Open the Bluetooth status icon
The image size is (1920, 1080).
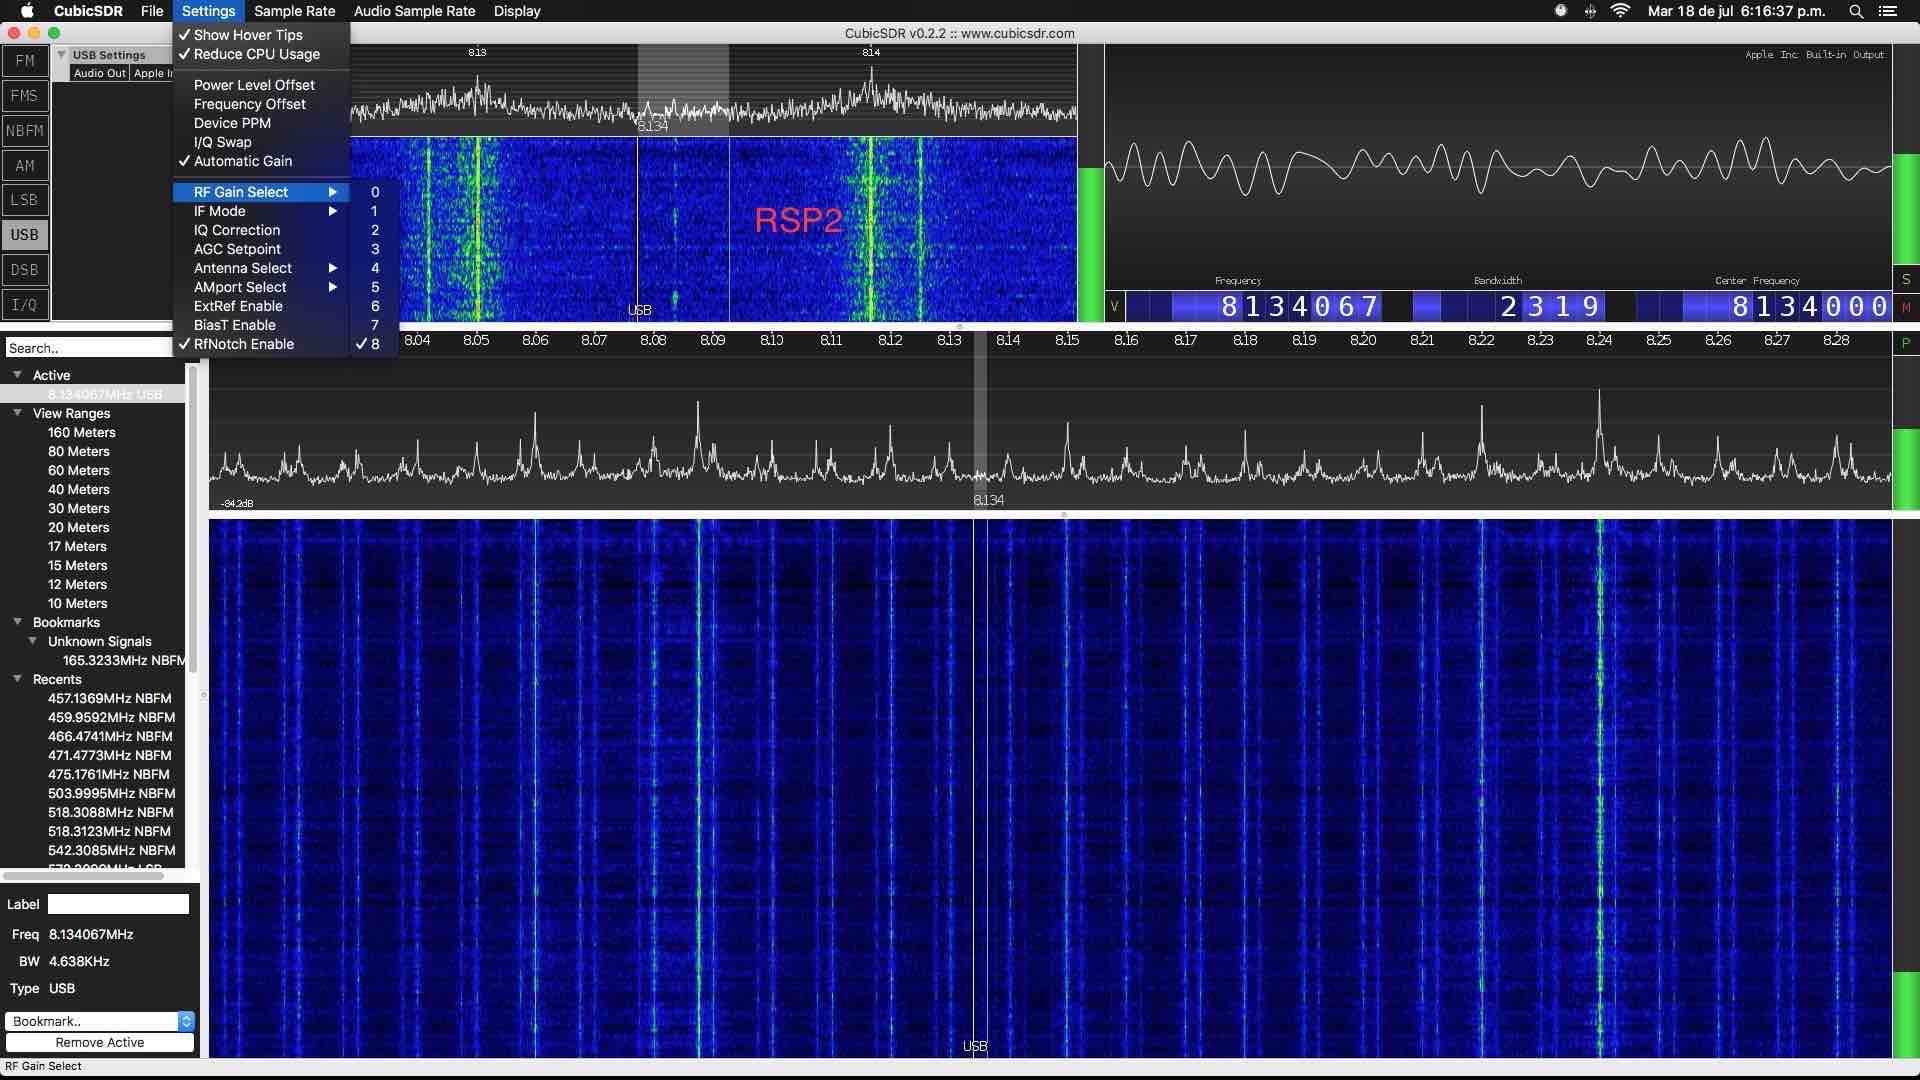(1590, 11)
